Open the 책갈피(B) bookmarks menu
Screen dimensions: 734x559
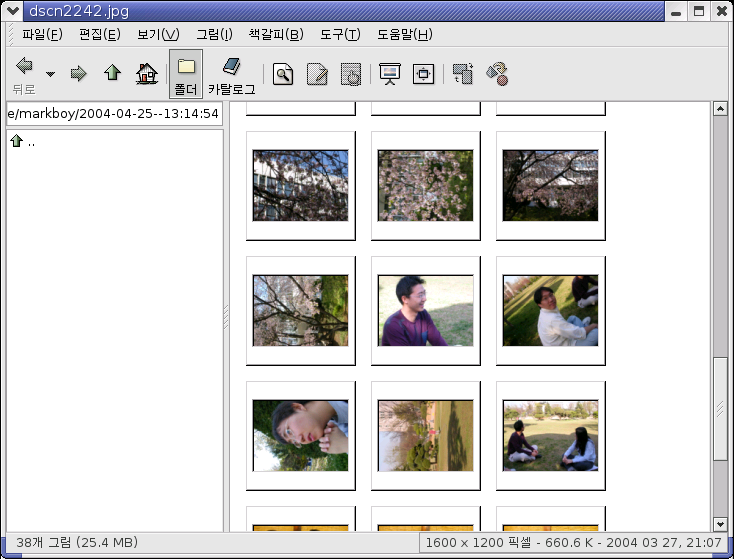pos(276,34)
